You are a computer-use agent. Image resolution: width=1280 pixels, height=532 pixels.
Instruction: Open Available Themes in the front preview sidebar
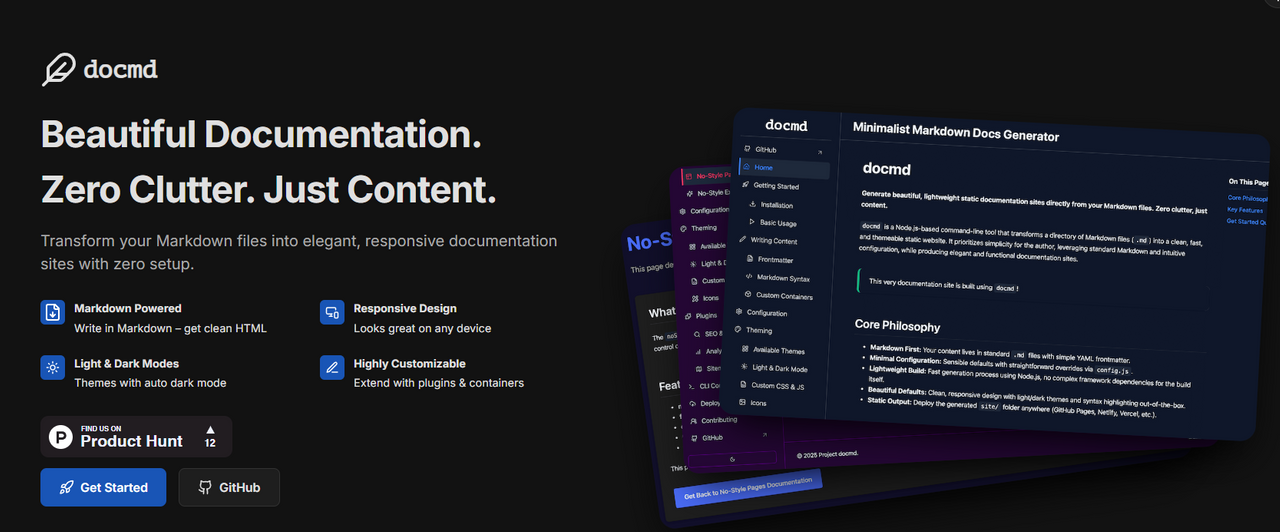click(772, 350)
